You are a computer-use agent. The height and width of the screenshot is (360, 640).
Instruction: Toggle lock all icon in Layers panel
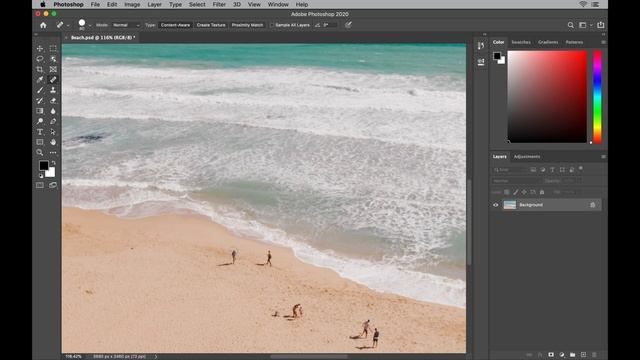coord(542,192)
